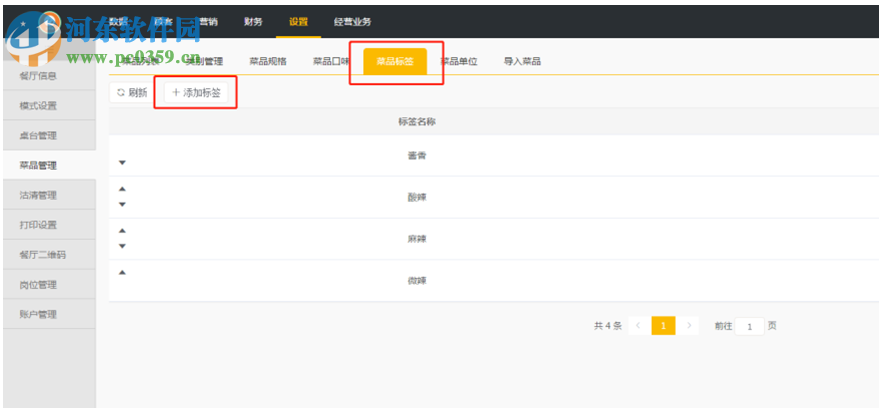
Task: Click the 标签名称 column header
Action: pyautogui.click(x=417, y=122)
